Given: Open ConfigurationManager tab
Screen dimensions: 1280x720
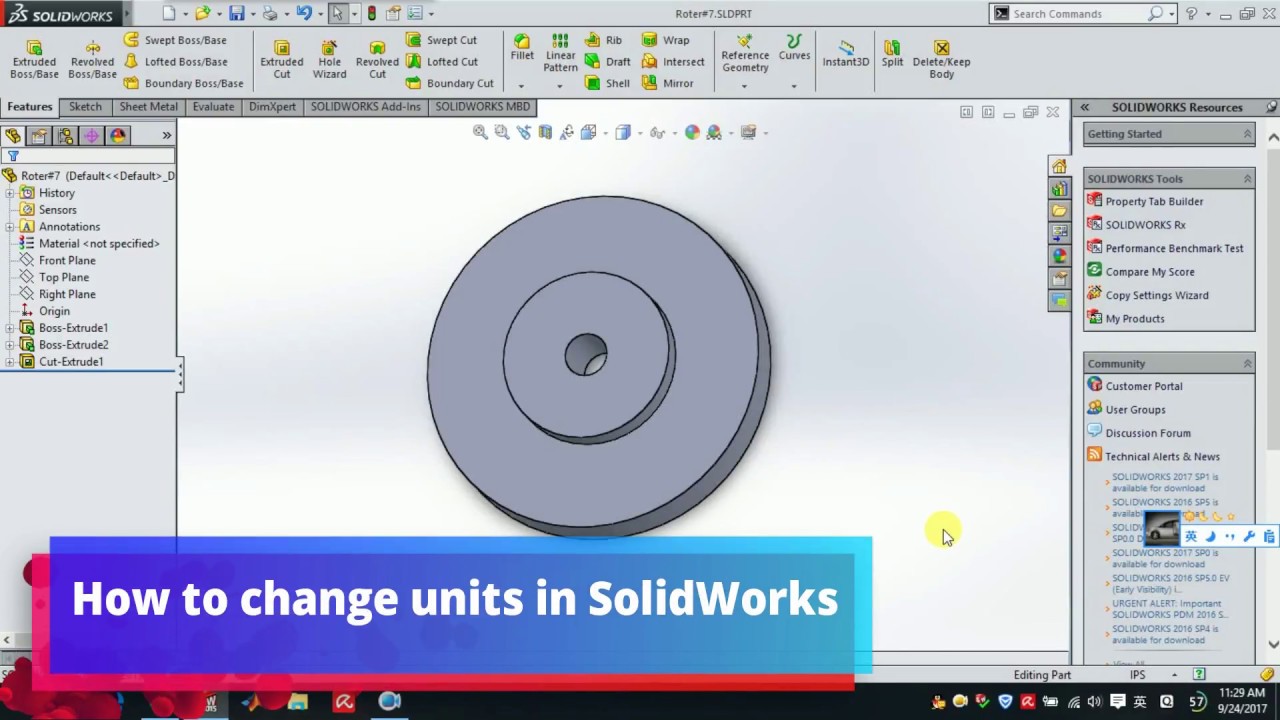Looking at the screenshot, I should [x=65, y=136].
